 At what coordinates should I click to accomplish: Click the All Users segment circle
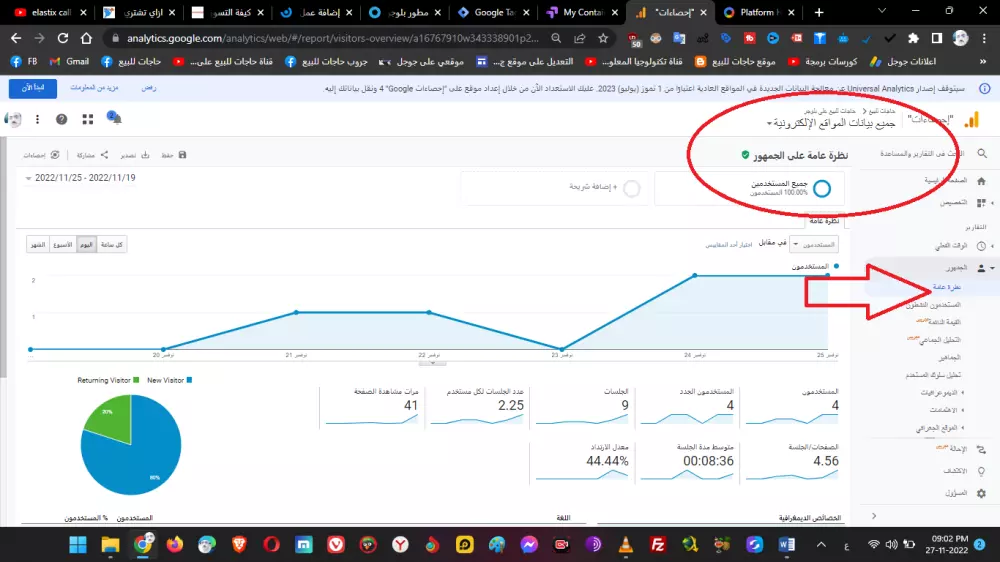[821, 188]
